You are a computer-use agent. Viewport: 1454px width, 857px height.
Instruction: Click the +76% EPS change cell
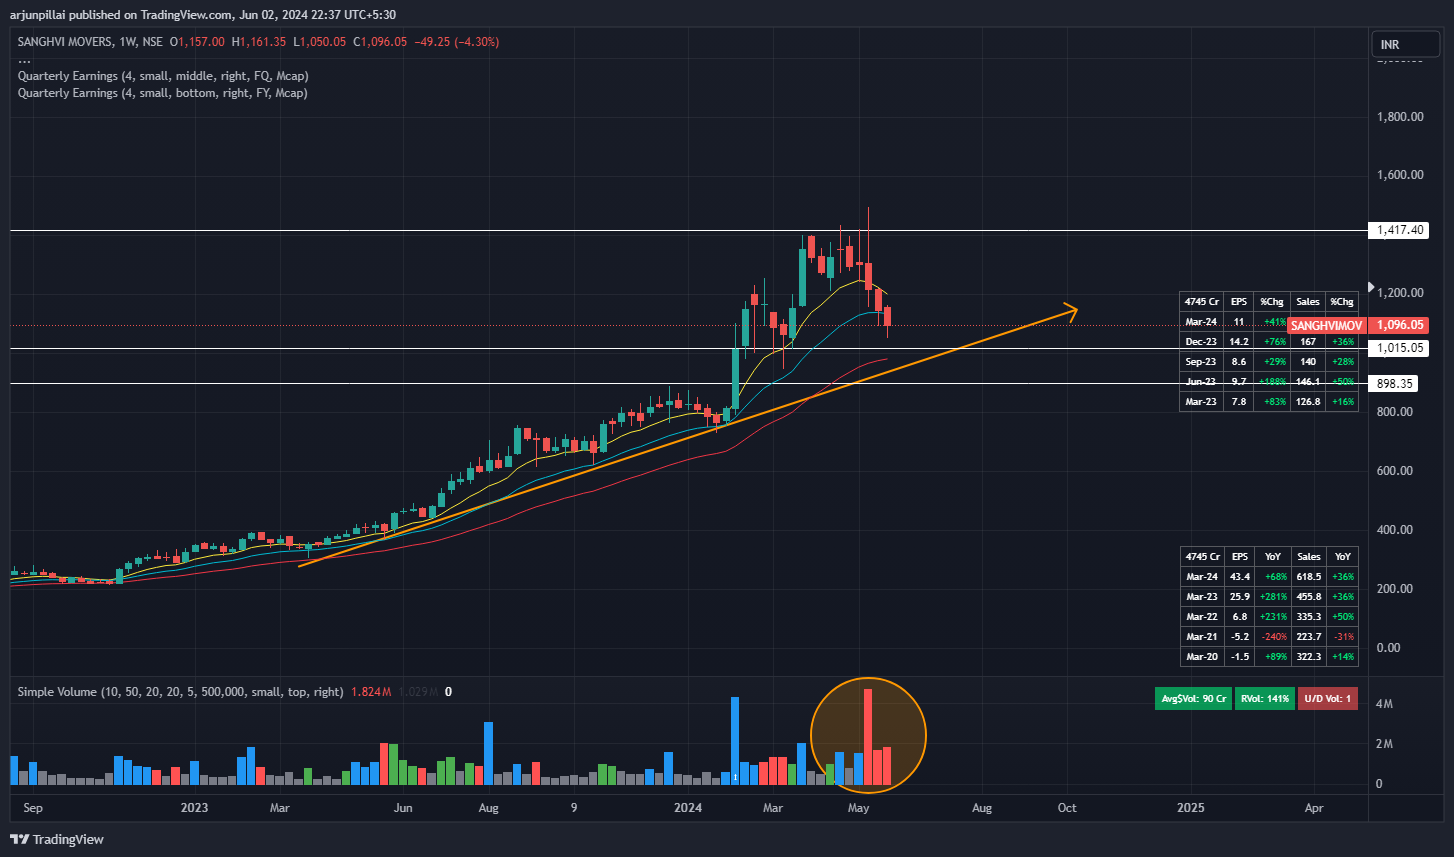(x=1273, y=342)
